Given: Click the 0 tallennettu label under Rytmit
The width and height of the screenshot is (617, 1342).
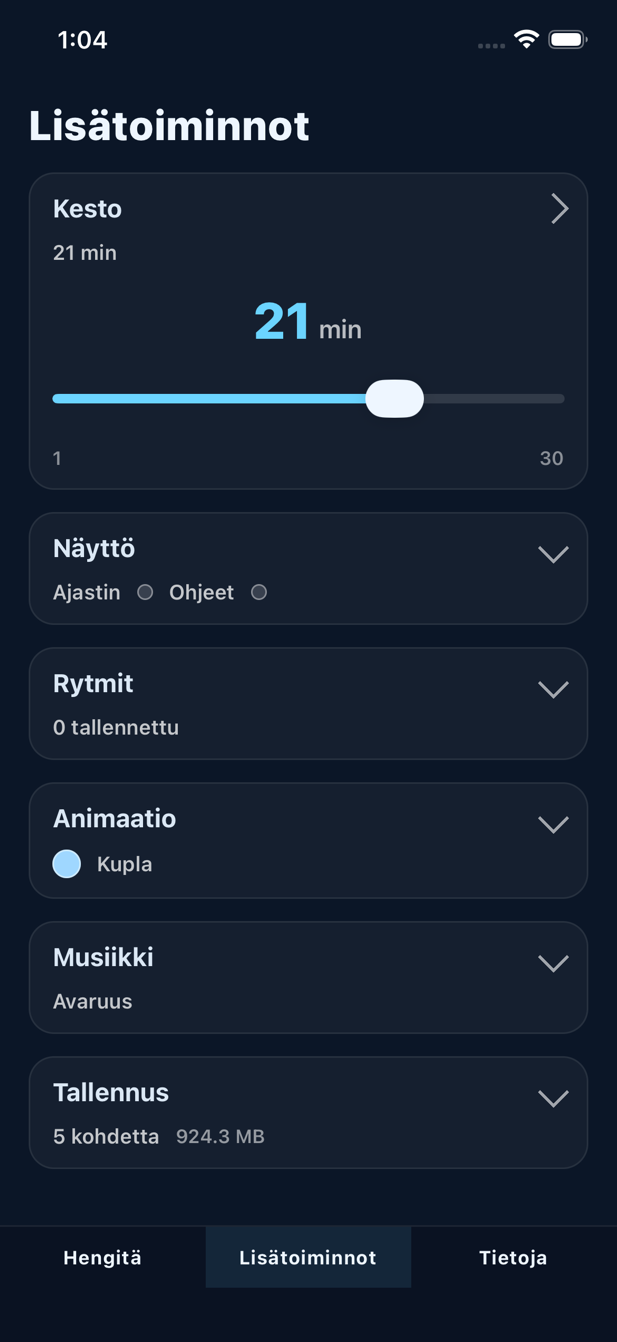Looking at the screenshot, I should 116,727.
